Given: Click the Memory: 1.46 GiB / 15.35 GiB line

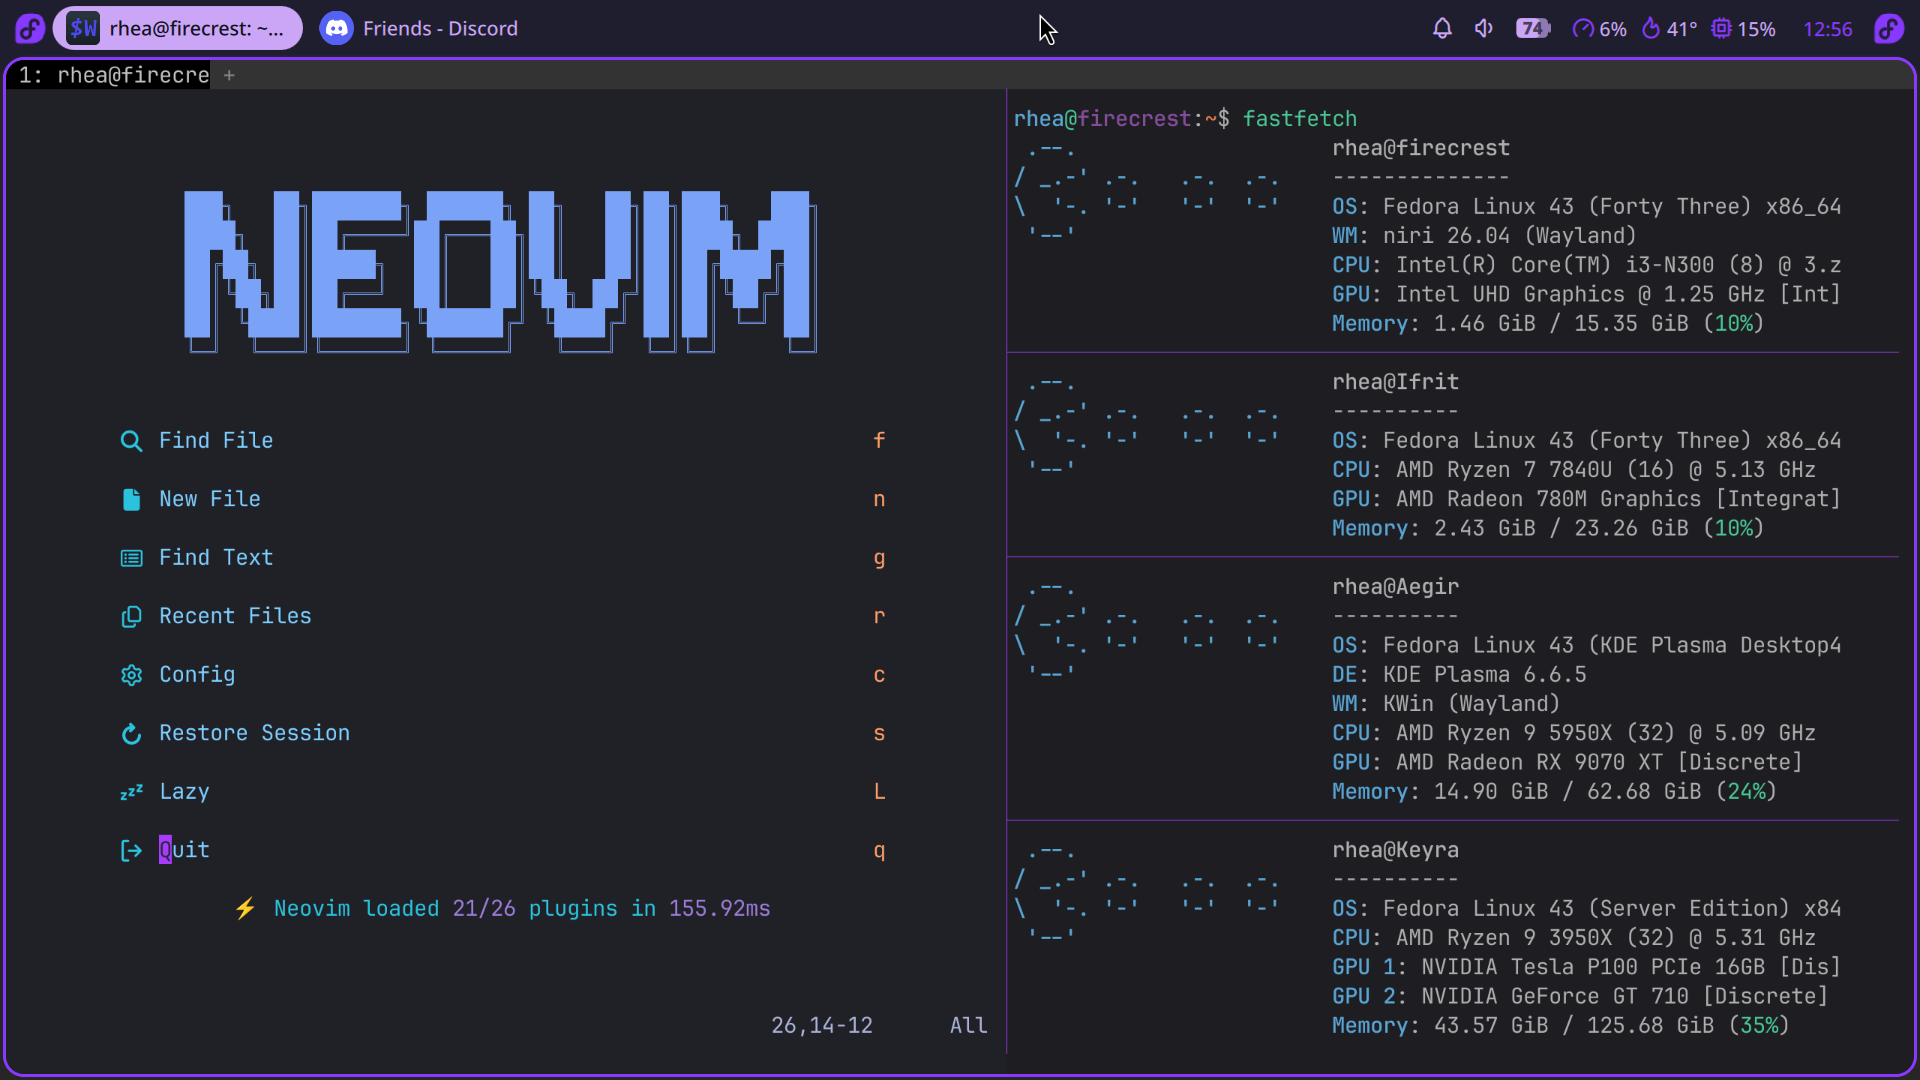Looking at the screenshot, I should coord(1548,324).
